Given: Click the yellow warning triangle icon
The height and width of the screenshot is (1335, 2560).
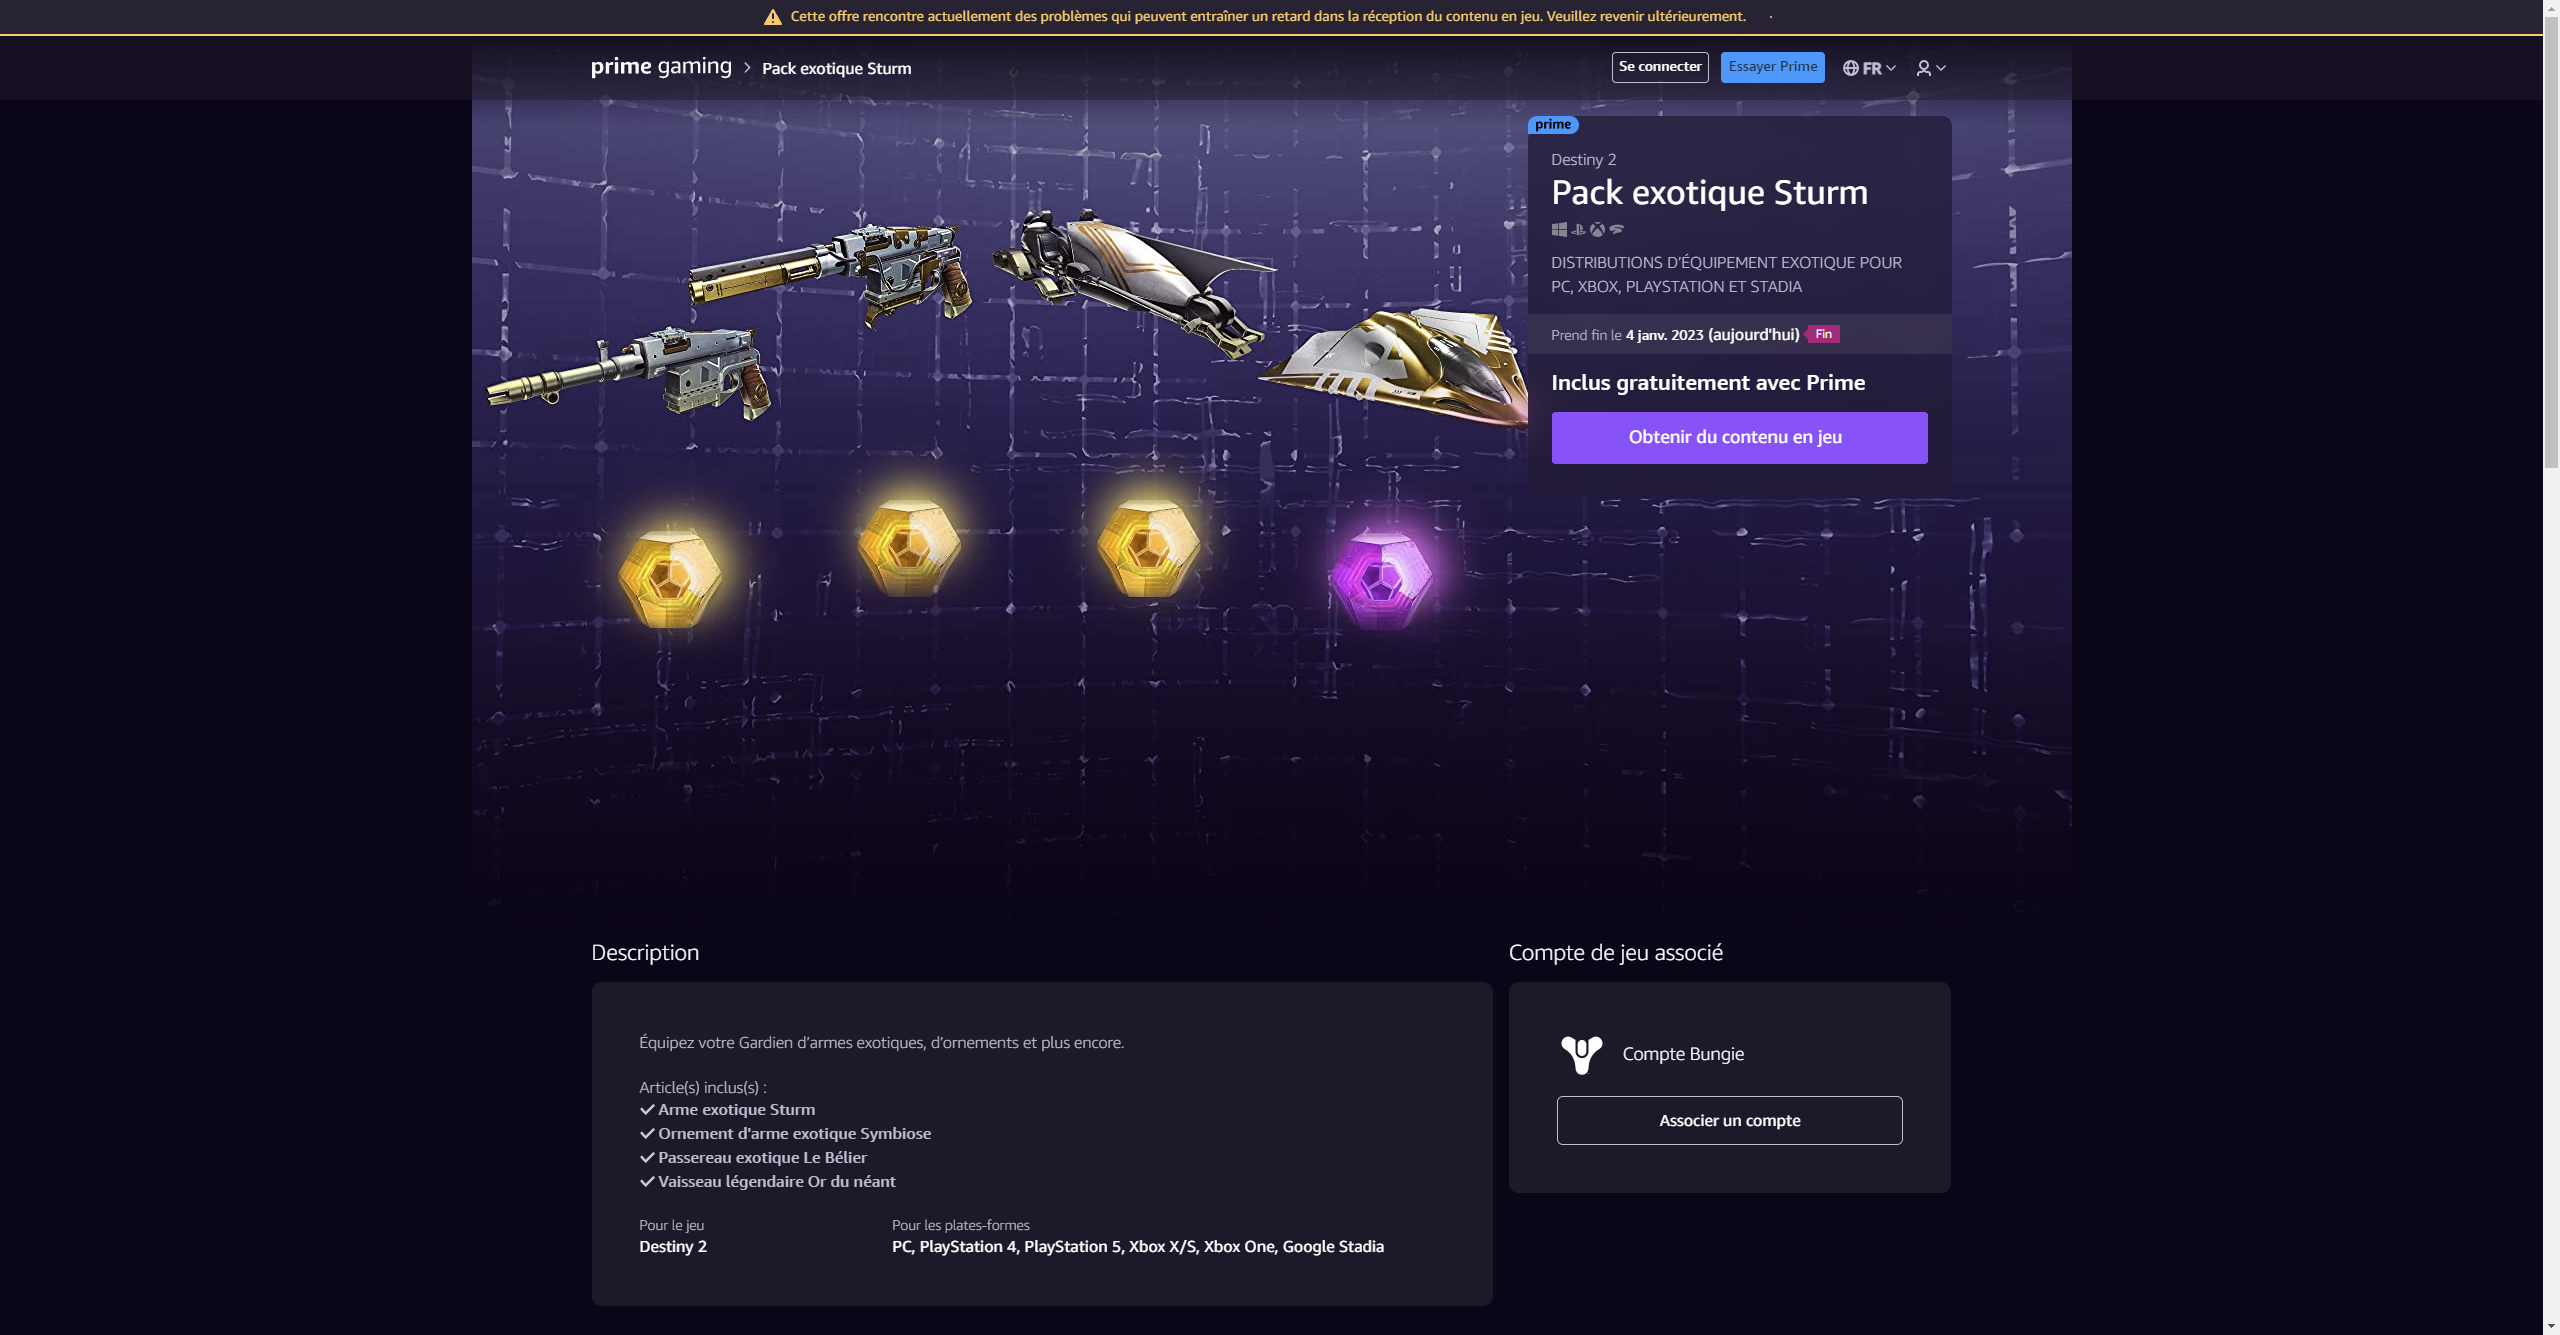Looking at the screenshot, I should (x=772, y=17).
